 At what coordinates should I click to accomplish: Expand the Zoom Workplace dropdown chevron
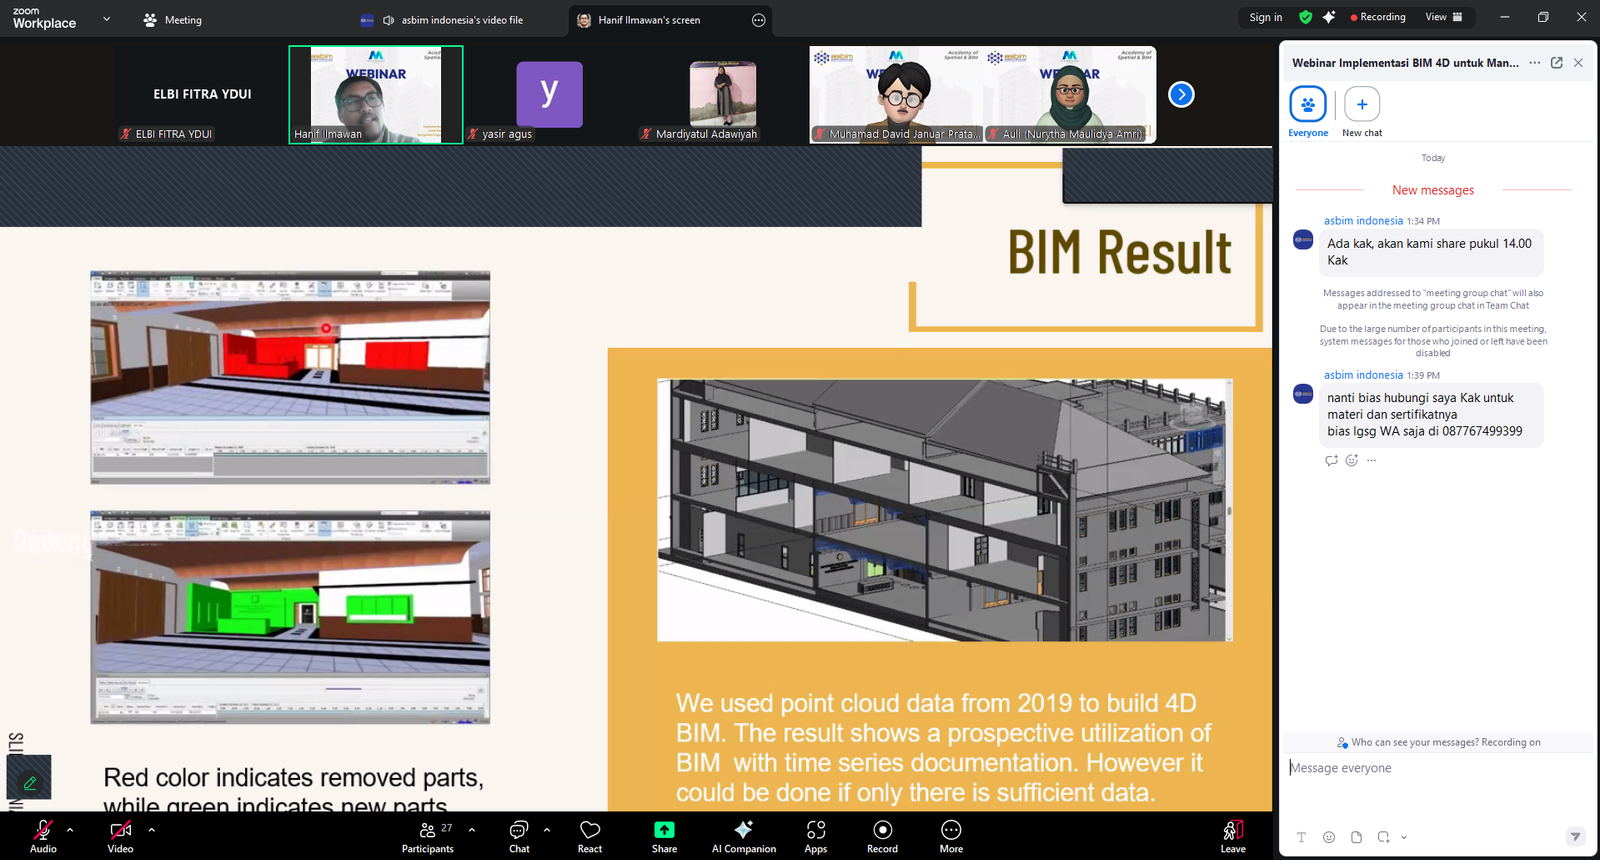107,19
